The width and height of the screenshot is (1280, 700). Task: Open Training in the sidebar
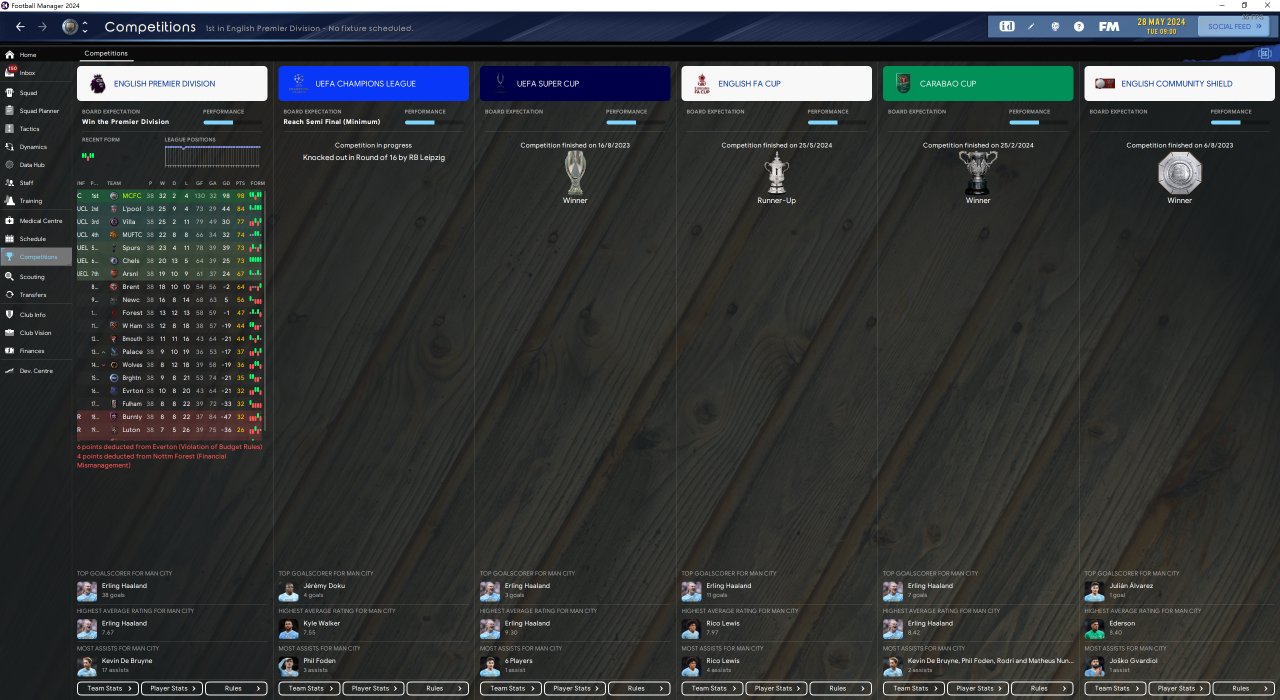36,201
